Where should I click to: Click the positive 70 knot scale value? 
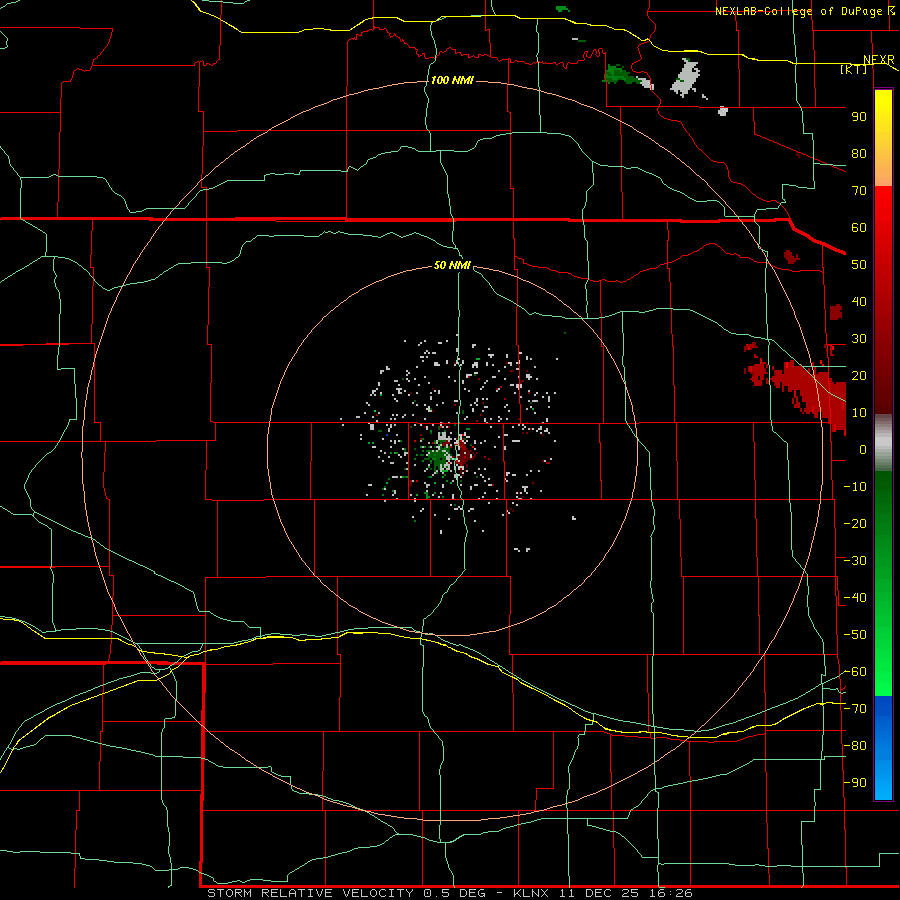859,191
